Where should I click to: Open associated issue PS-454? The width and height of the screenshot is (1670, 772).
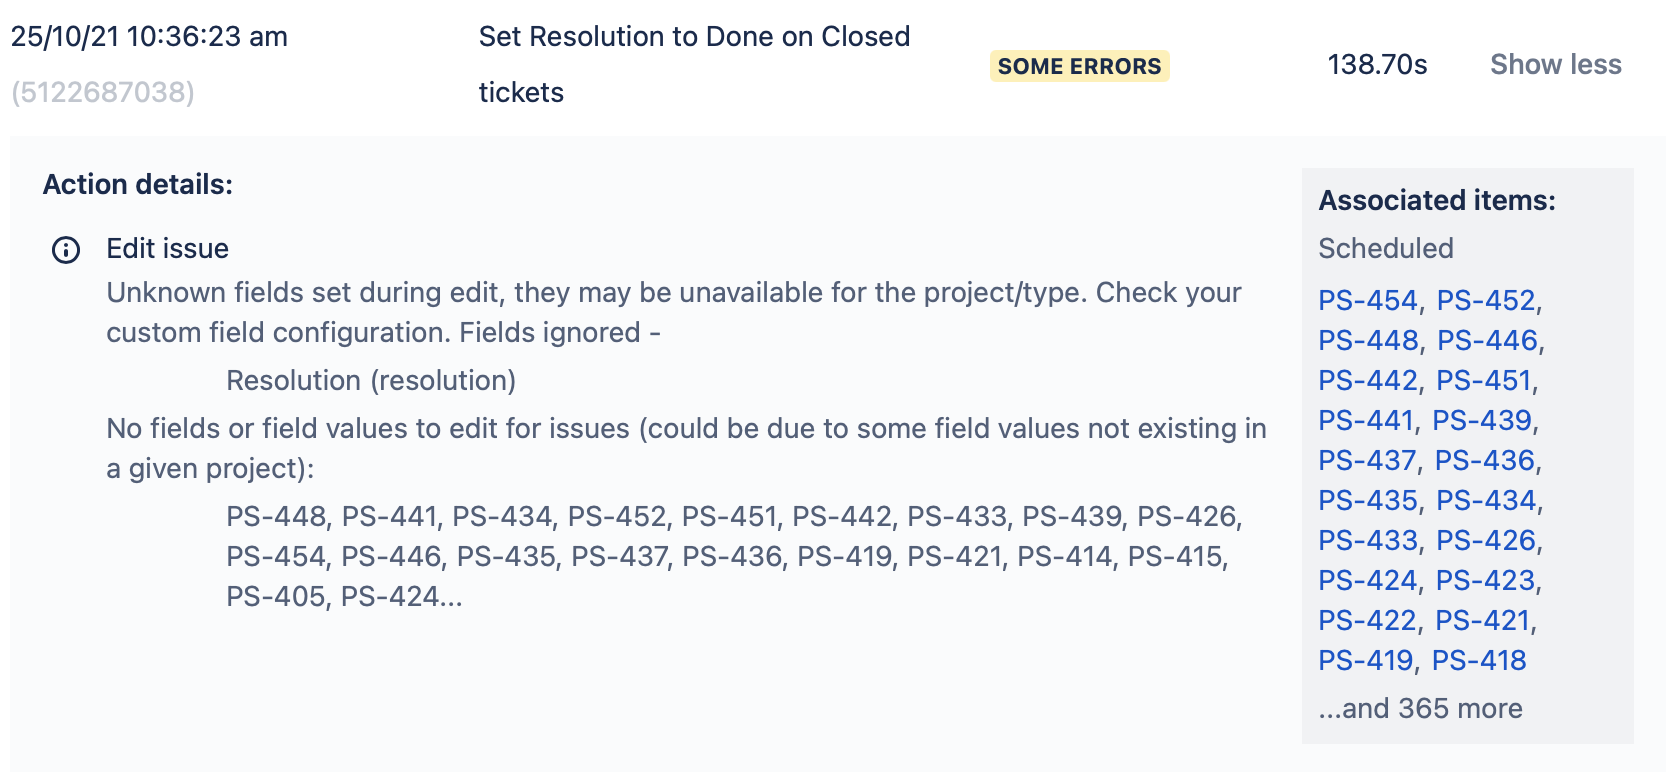point(1367,300)
